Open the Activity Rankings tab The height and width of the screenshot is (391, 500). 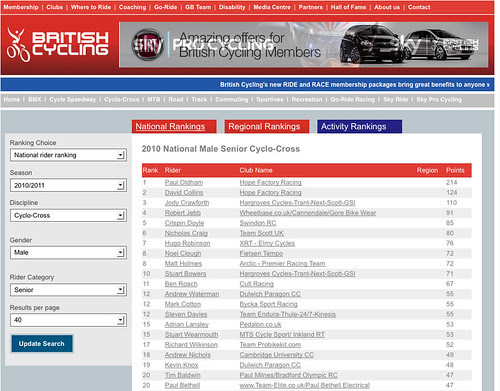click(359, 127)
